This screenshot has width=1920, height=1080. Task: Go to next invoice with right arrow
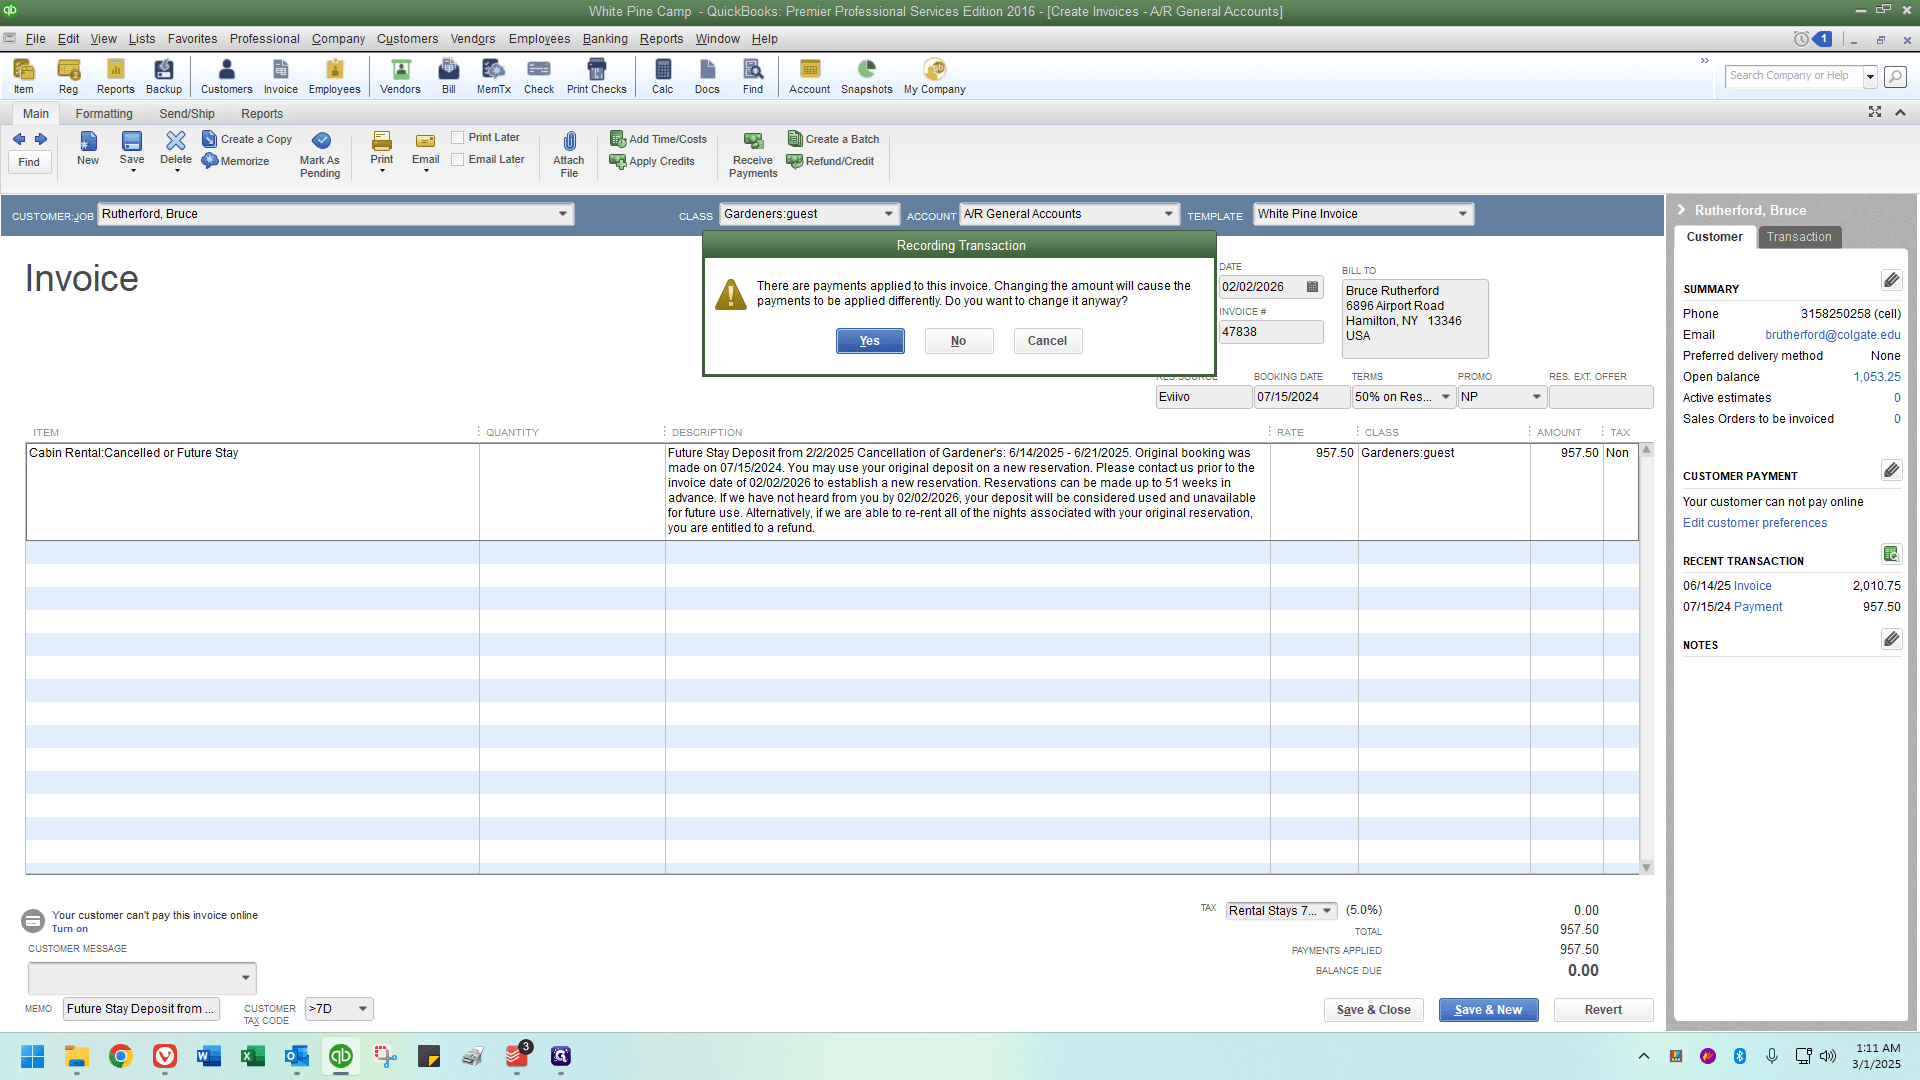[41, 139]
